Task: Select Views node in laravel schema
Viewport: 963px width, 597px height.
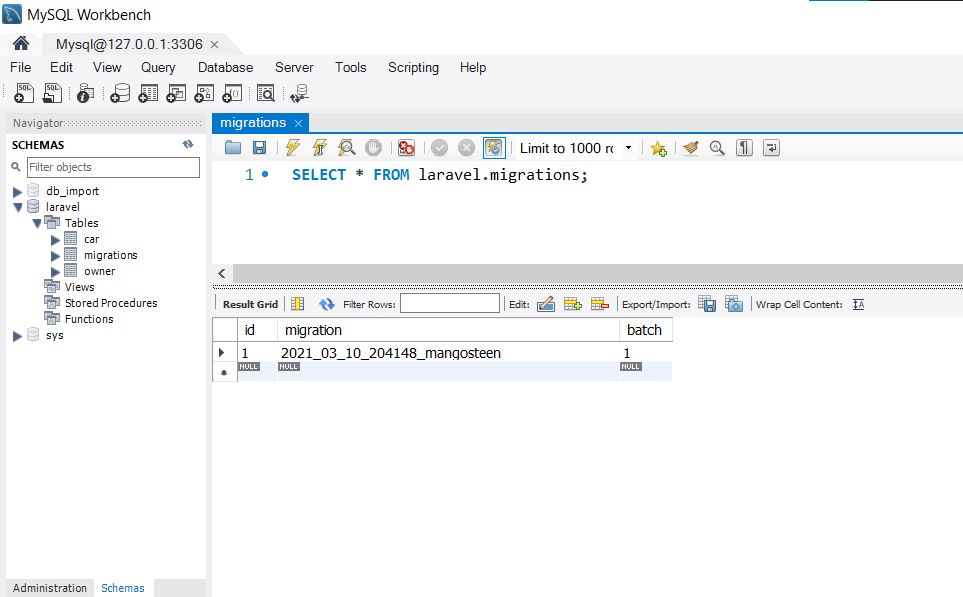Action: tap(80, 287)
